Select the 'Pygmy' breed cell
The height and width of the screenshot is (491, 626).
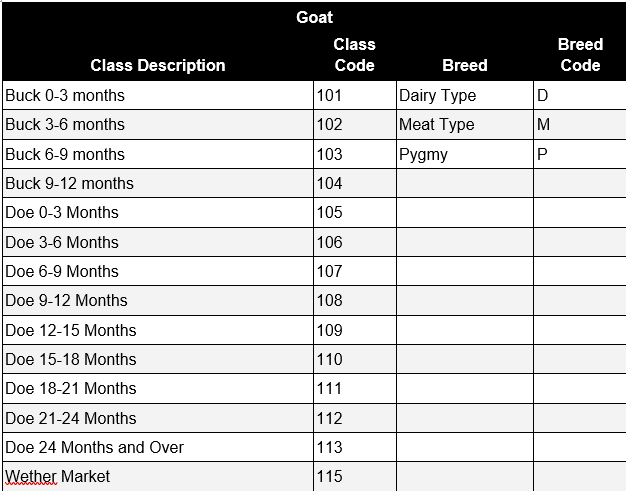(465, 154)
